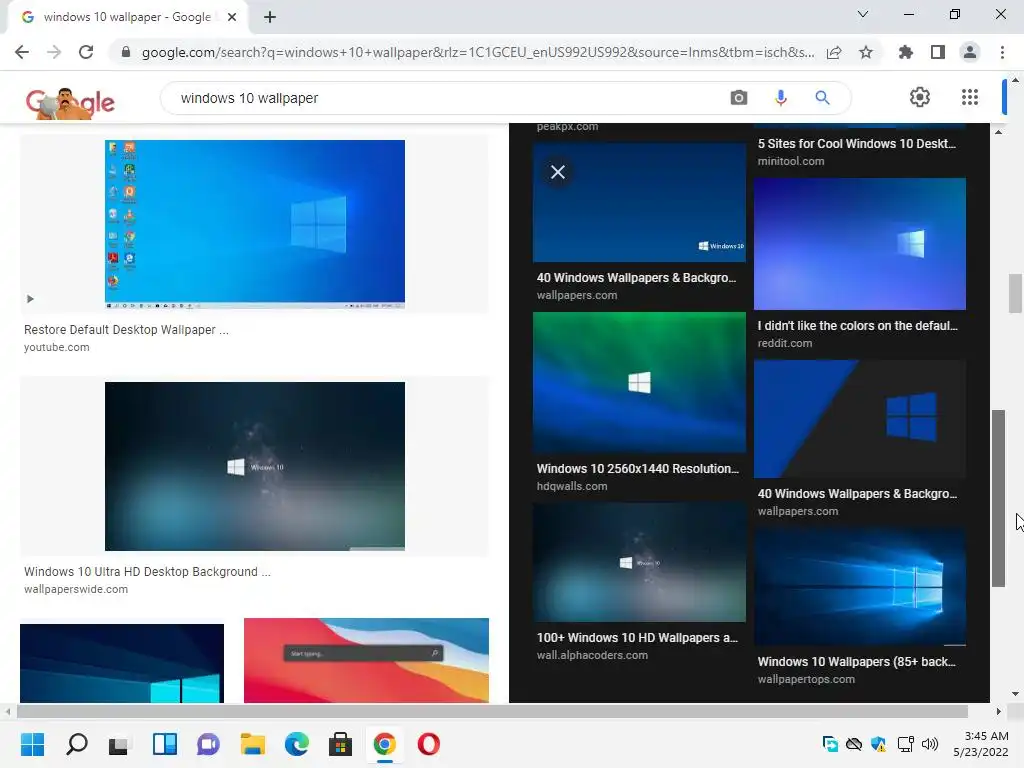Viewport: 1024px width, 768px height.
Task: Open the wallpapers.com dark blue image with close button
Action: click(639, 202)
